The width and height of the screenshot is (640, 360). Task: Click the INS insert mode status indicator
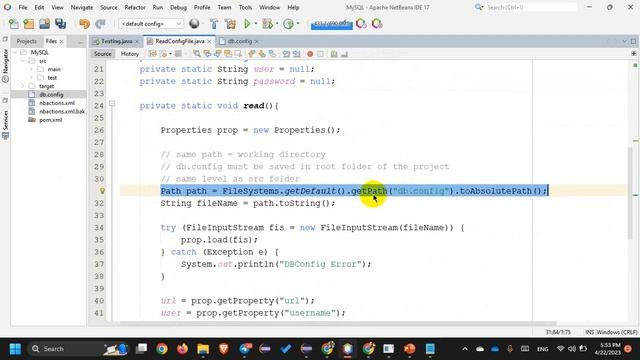590,332
